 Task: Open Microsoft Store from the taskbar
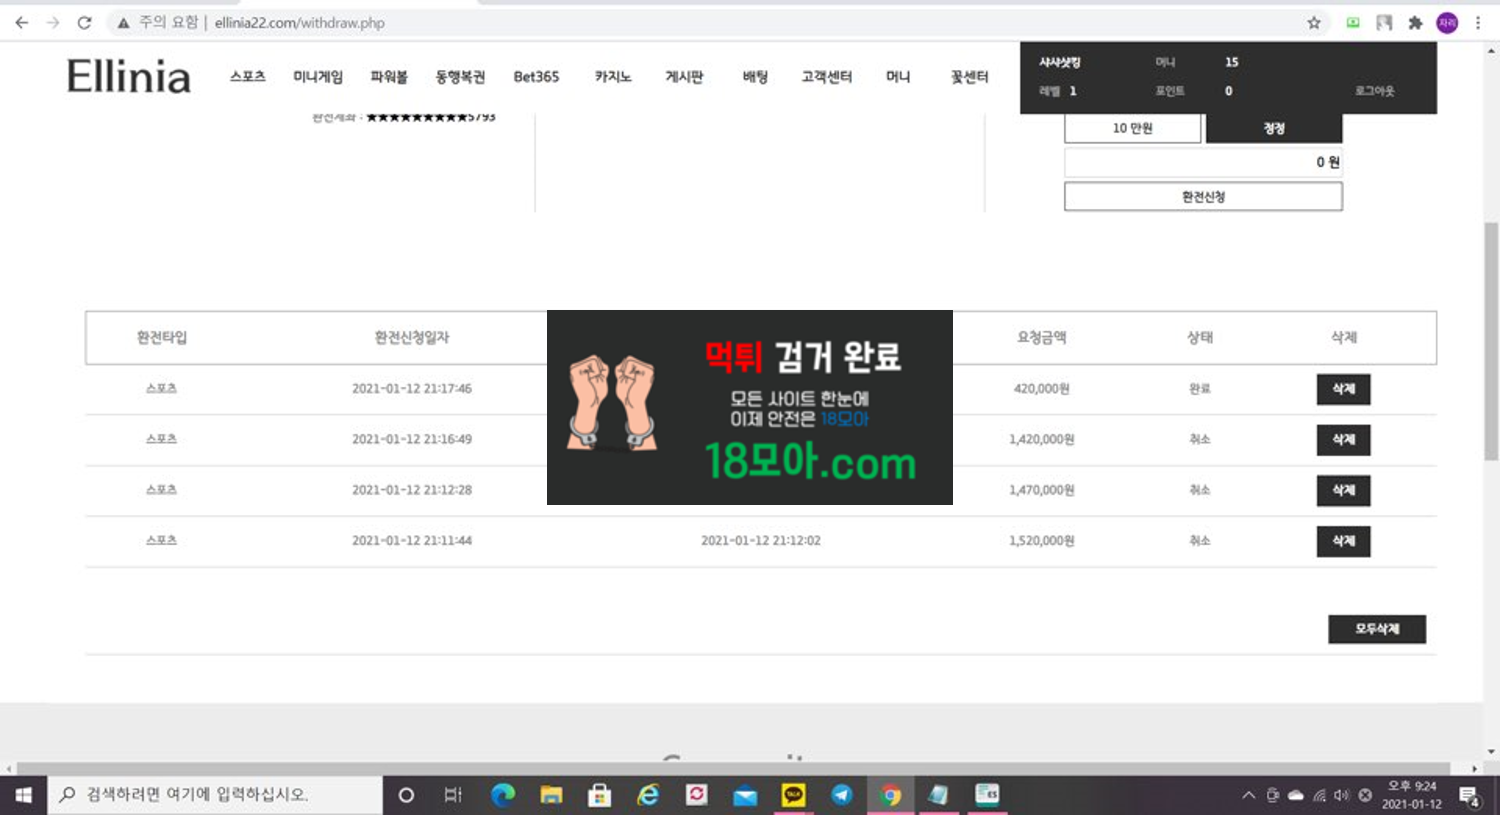point(599,795)
